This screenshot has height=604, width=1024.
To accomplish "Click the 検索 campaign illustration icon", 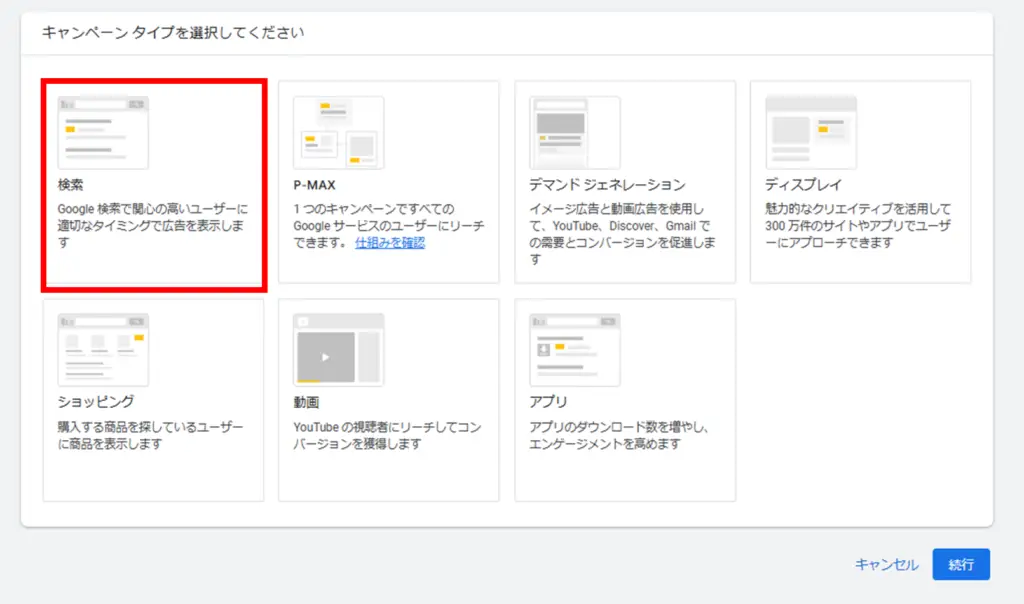I will (103, 133).
